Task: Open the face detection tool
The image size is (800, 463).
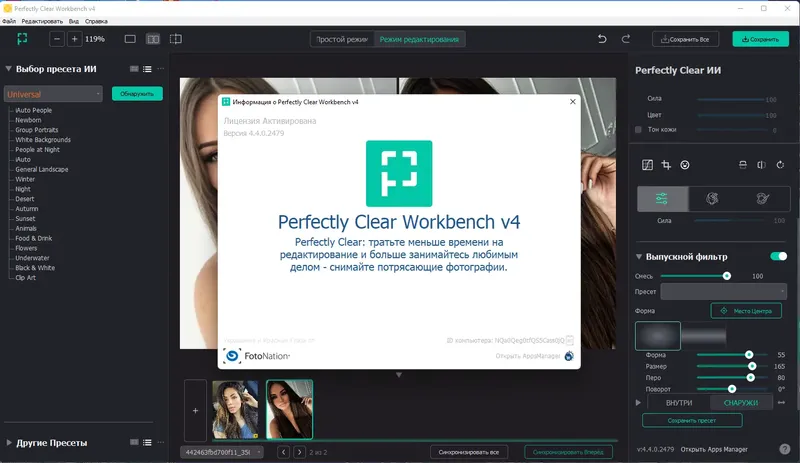Action: (x=685, y=165)
